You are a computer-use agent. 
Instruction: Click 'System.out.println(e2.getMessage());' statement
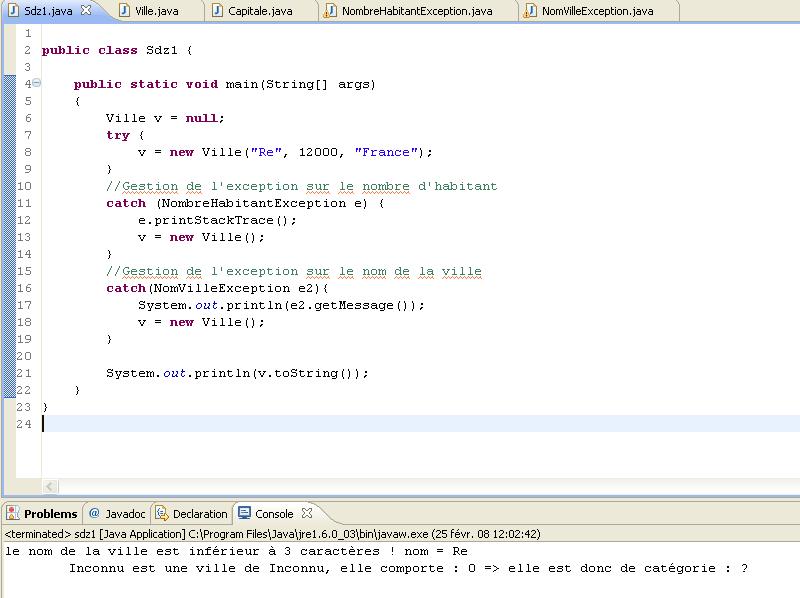281,305
